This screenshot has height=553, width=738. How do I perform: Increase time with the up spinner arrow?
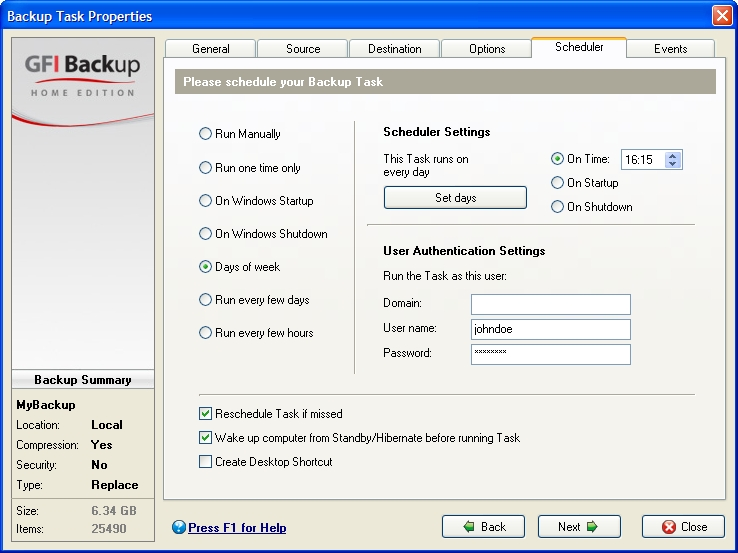click(673, 156)
